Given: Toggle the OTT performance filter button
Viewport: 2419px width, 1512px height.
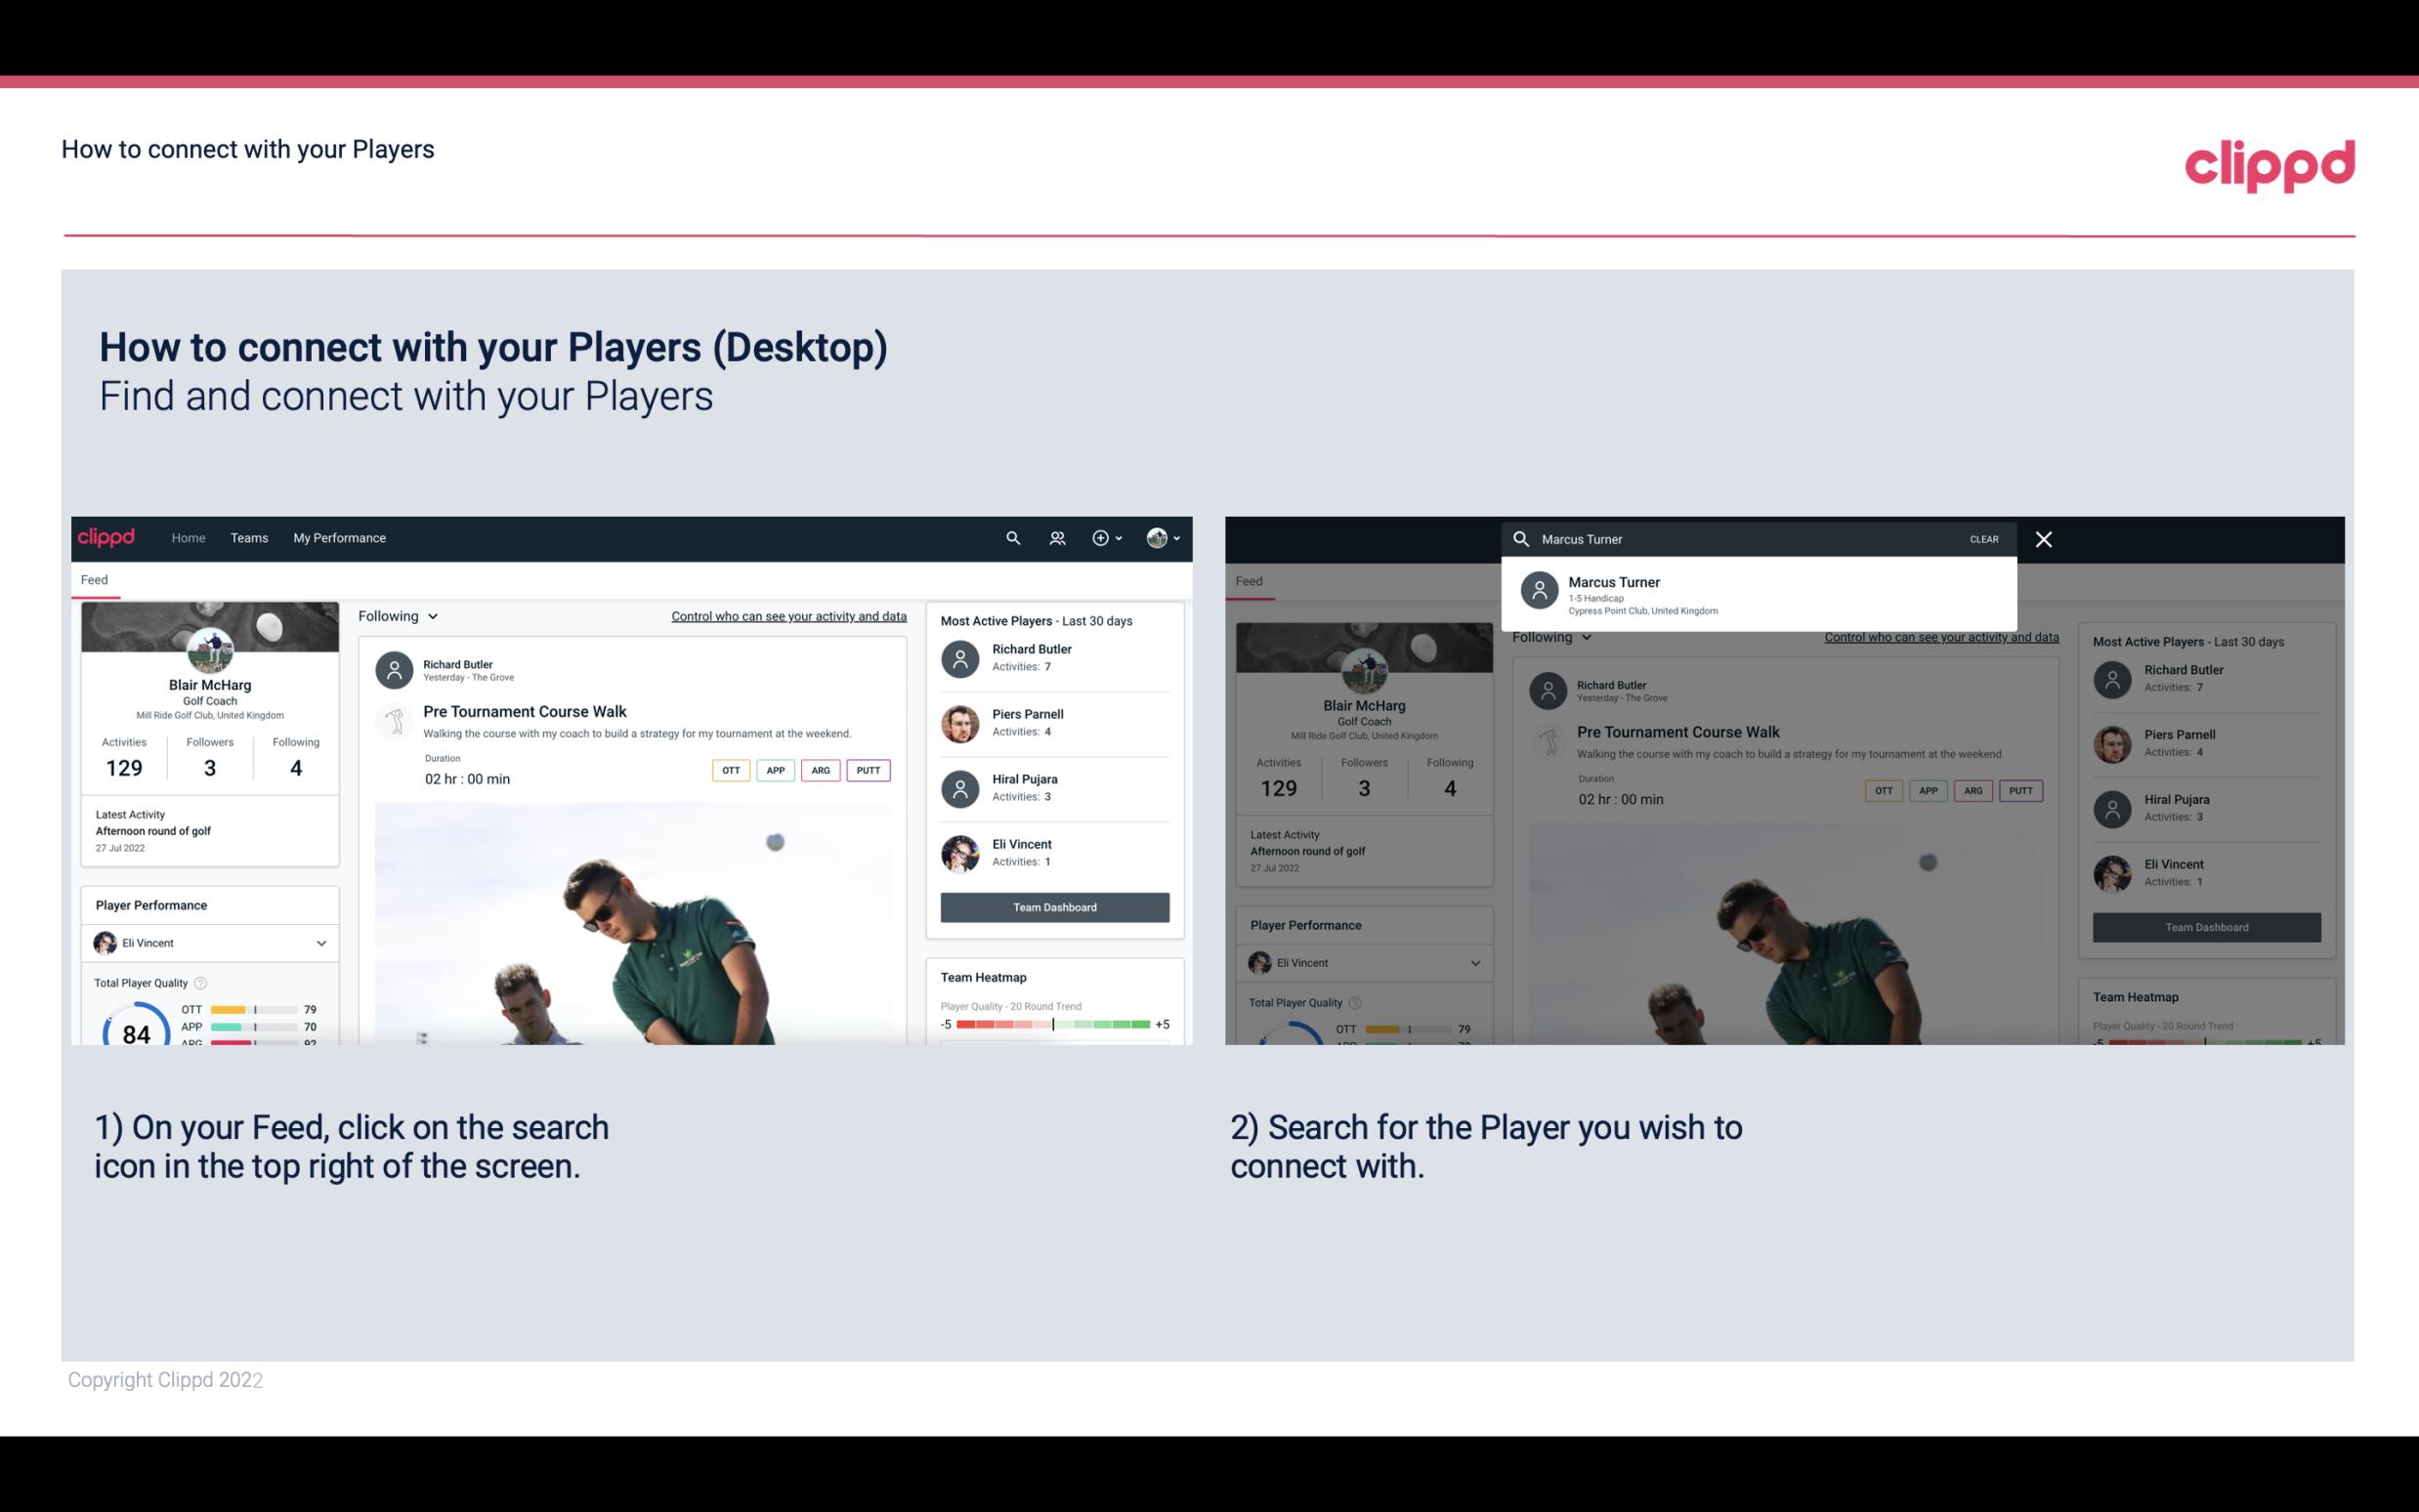Looking at the screenshot, I should point(730,768).
